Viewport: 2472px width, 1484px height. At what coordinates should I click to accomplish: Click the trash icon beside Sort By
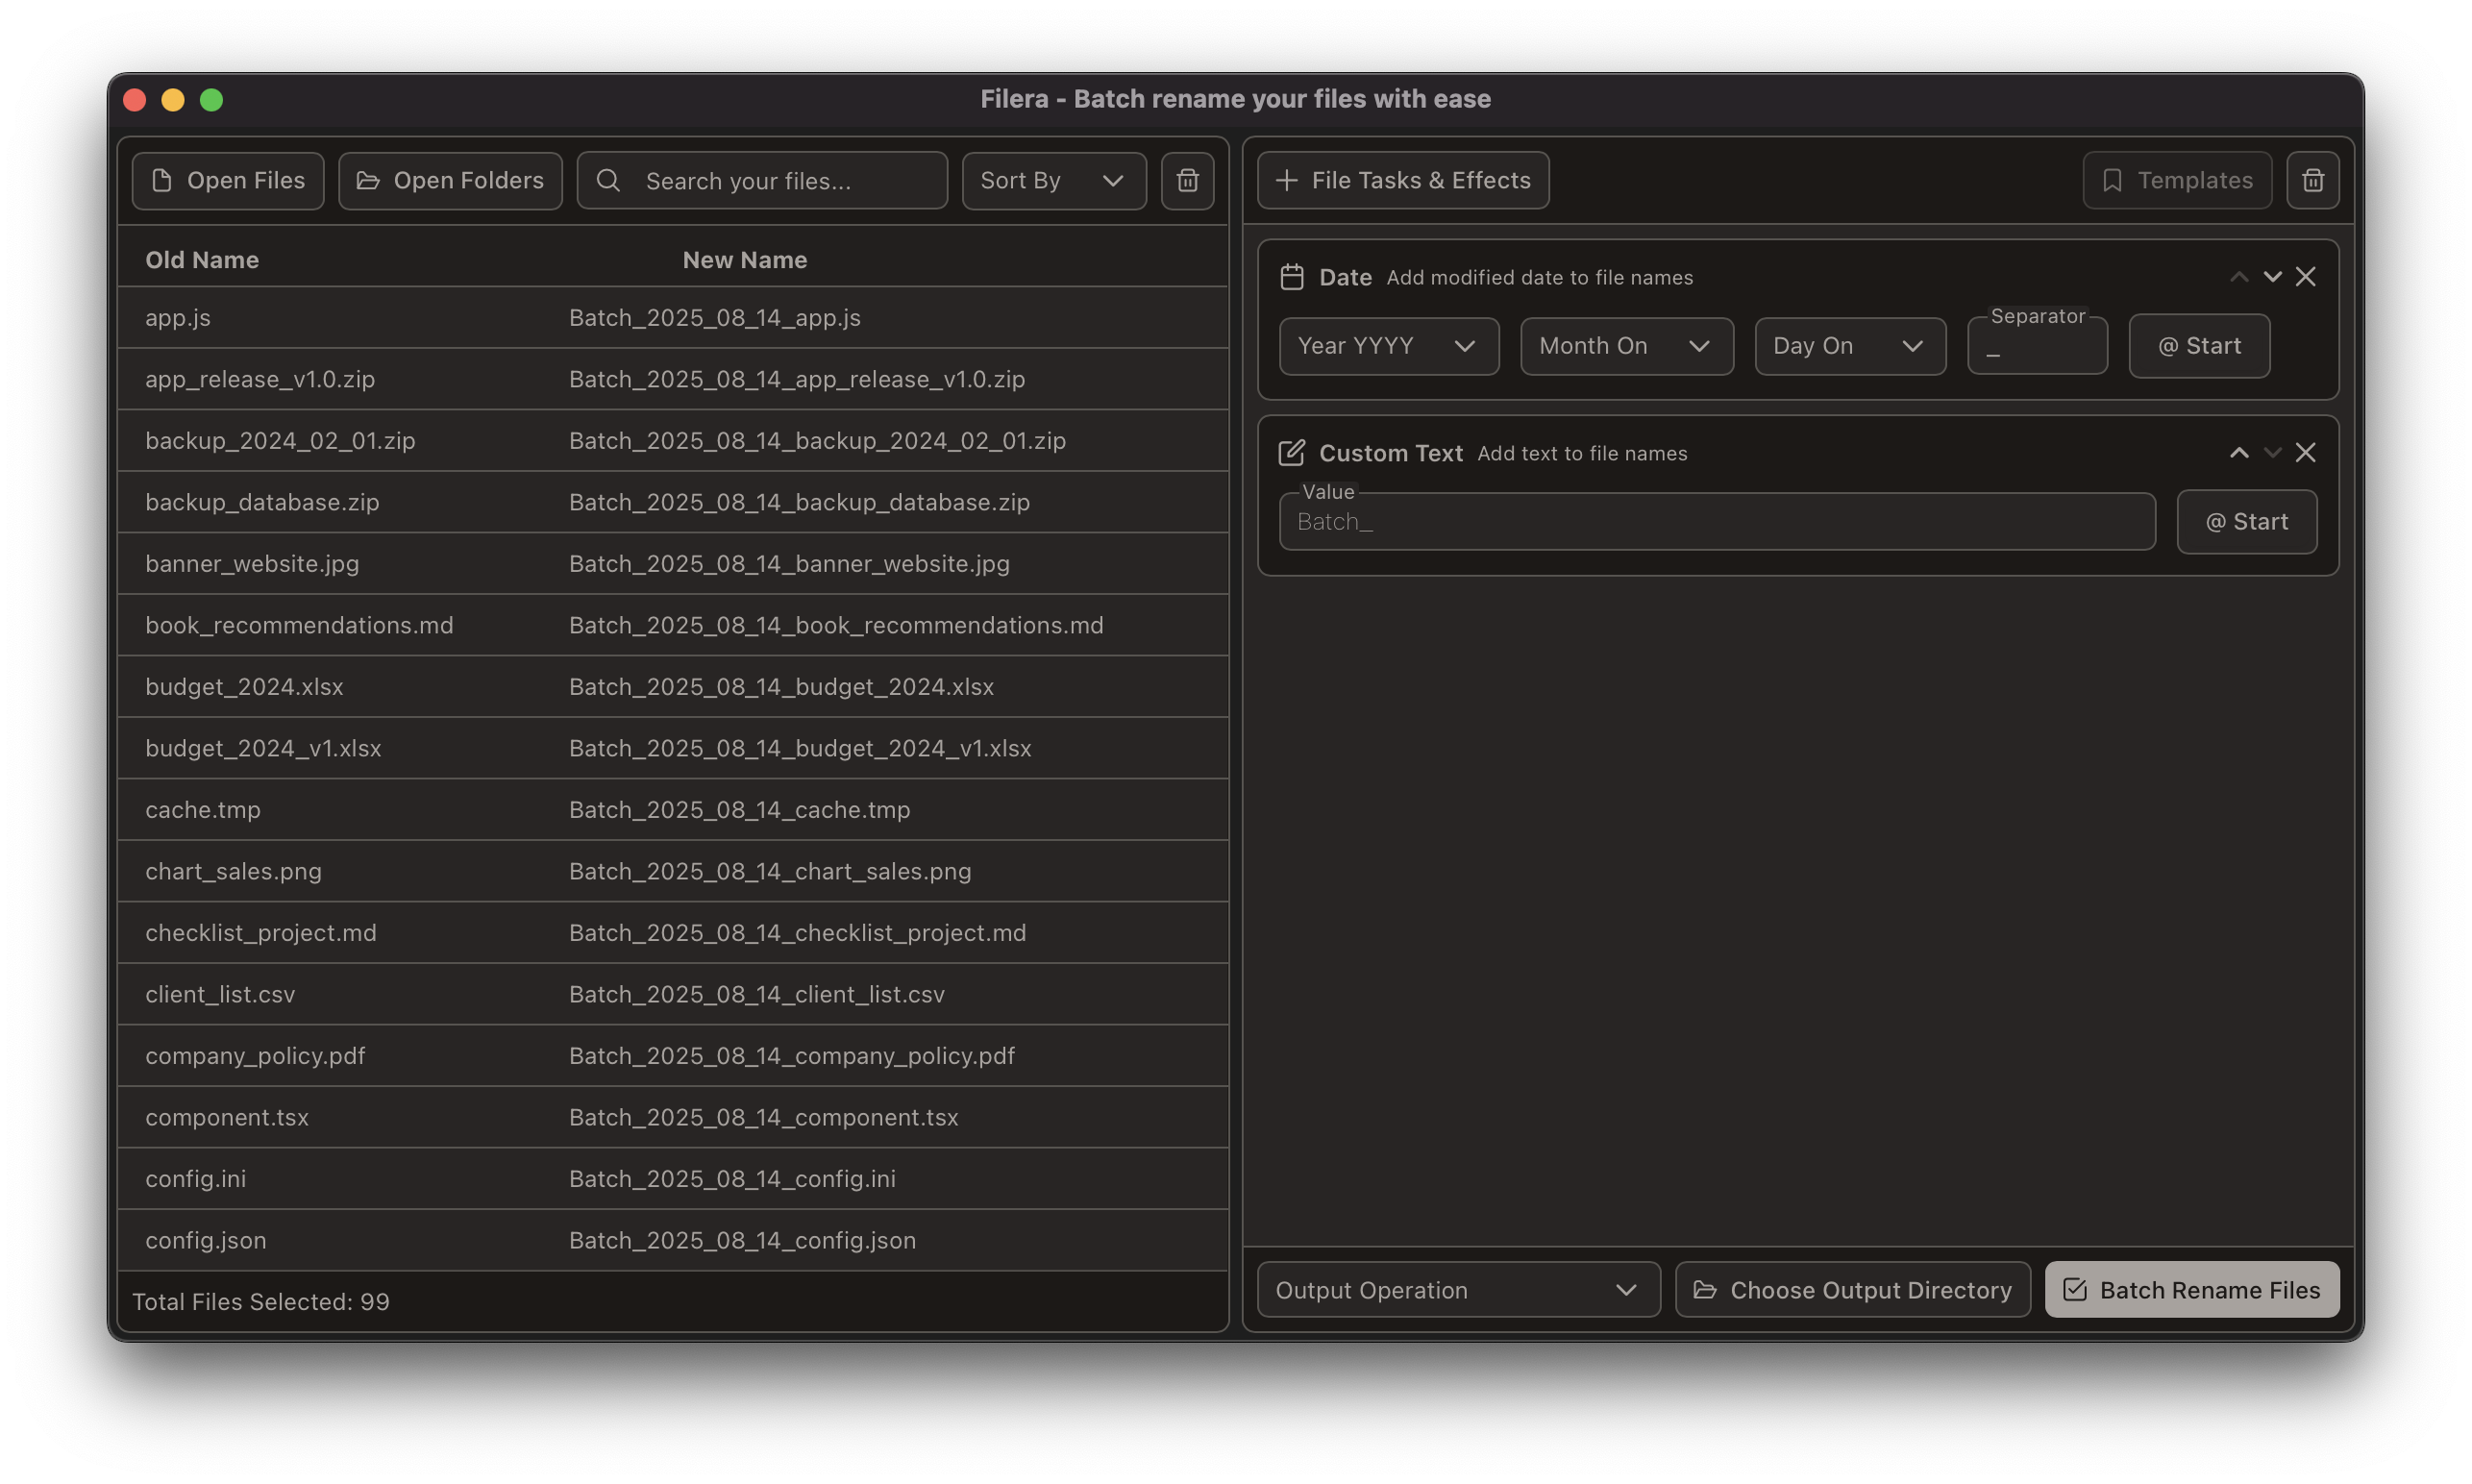[1187, 181]
